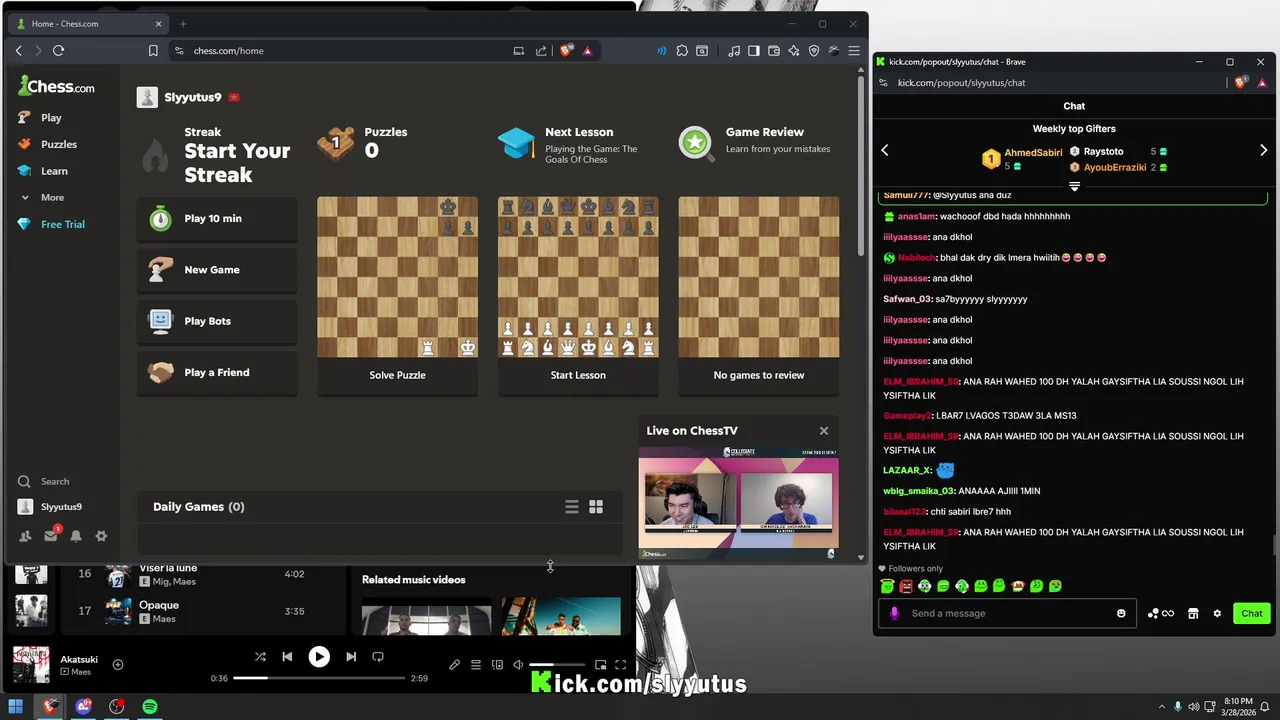Show previous Weekly top Gifters in chat
This screenshot has height=720, width=1280.
(885, 150)
